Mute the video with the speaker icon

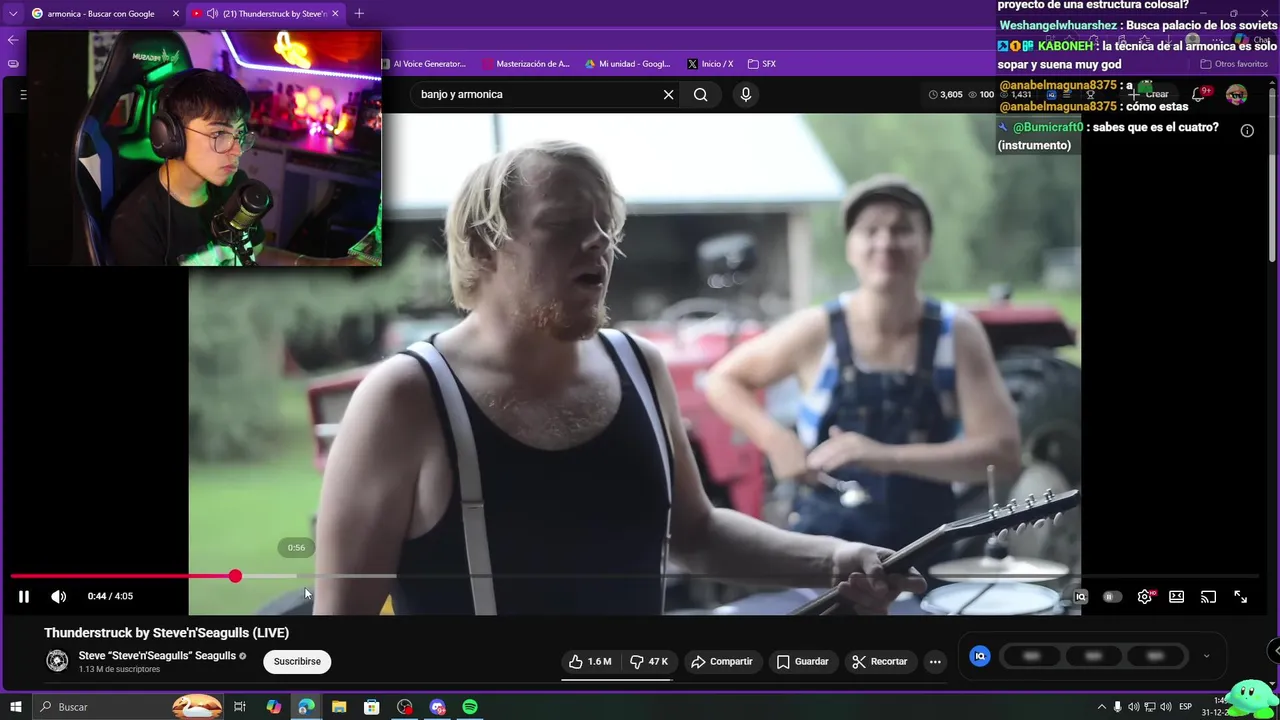coord(59,597)
